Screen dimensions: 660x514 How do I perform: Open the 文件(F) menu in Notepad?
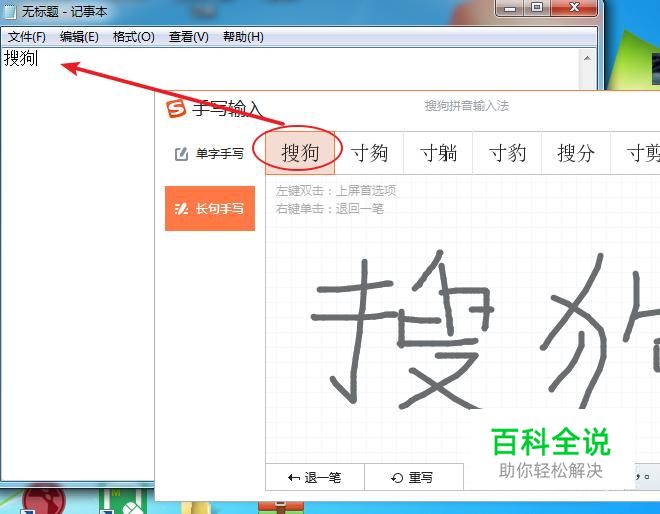pyautogui.click(x=27, y=37)
